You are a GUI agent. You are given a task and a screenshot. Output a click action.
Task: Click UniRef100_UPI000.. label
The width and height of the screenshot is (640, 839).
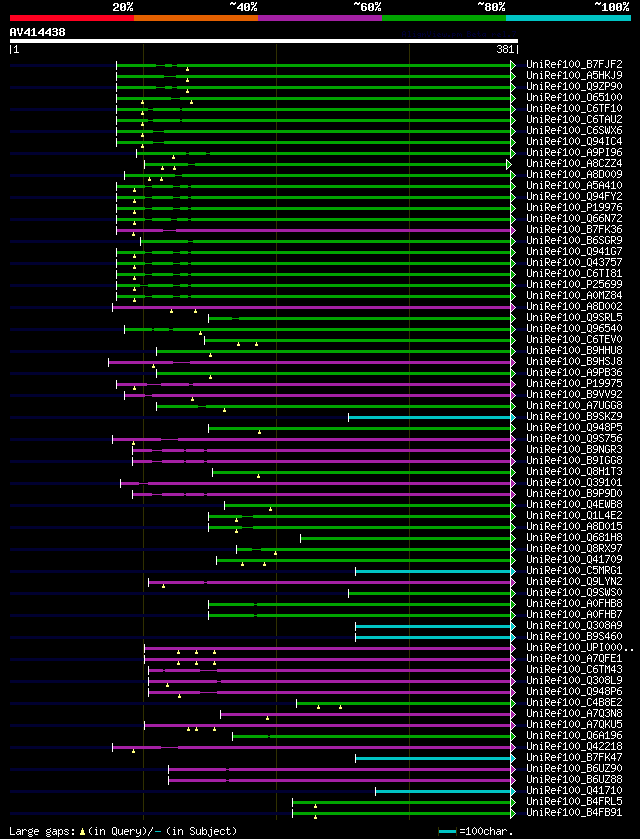(x=580, y=648)
